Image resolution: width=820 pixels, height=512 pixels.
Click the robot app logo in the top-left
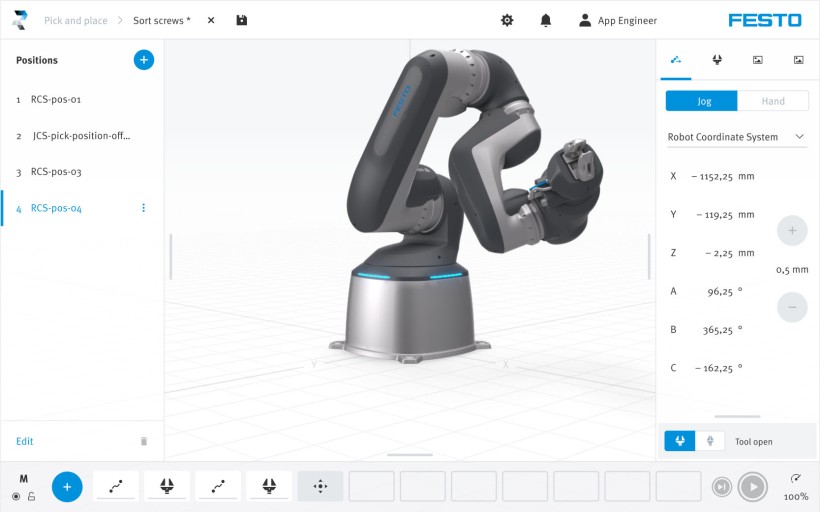pyautogui.click(x=20, y=20)
